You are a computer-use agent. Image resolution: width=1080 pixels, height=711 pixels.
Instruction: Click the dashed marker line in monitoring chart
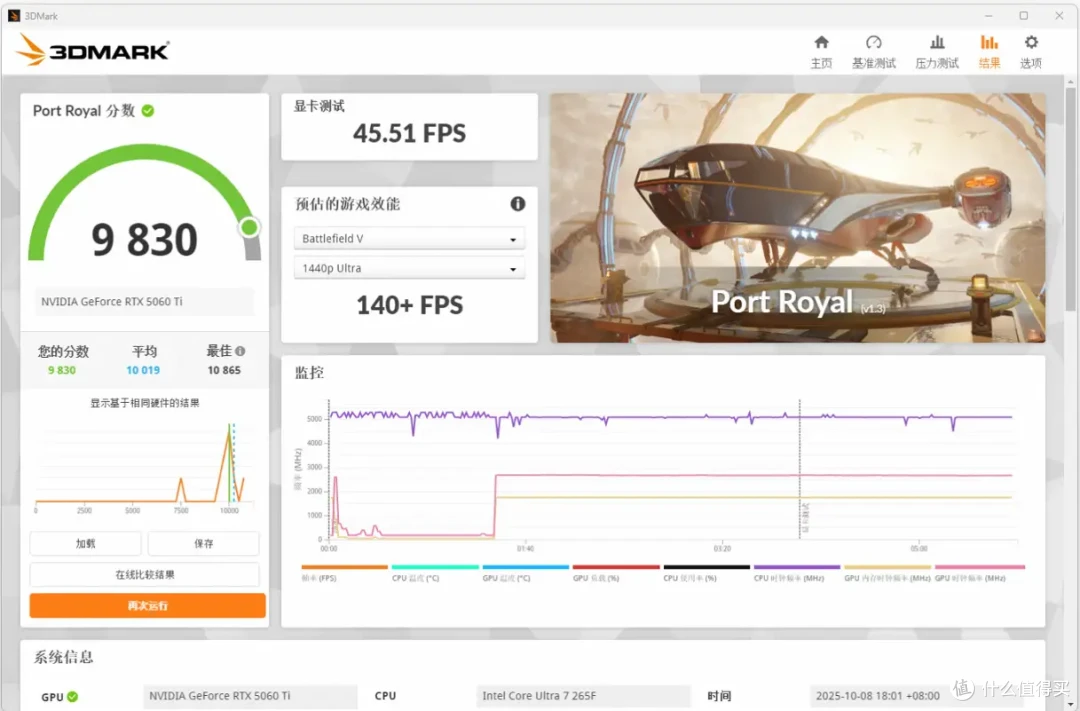pos(800,468)
